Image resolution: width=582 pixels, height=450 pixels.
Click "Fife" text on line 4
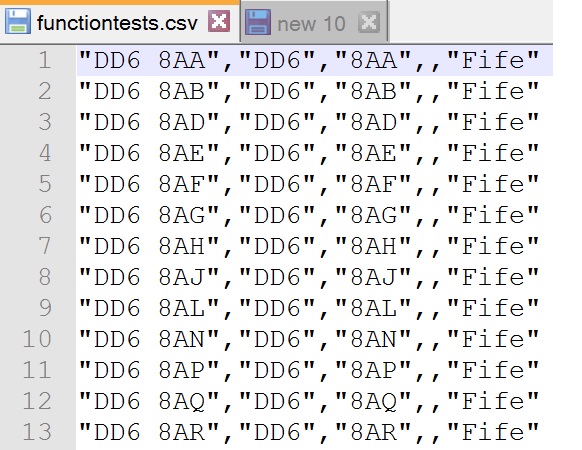[x=493, y=153]
